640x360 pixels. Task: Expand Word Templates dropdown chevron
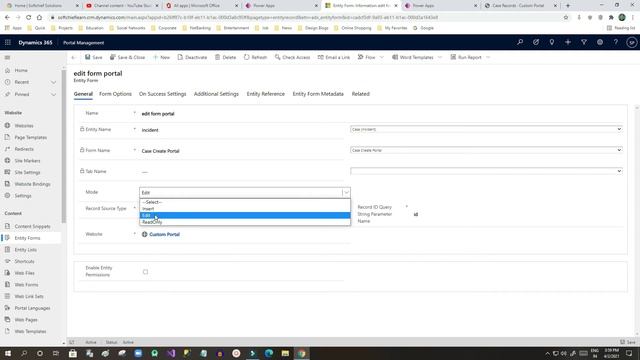(x=440, y=58)
